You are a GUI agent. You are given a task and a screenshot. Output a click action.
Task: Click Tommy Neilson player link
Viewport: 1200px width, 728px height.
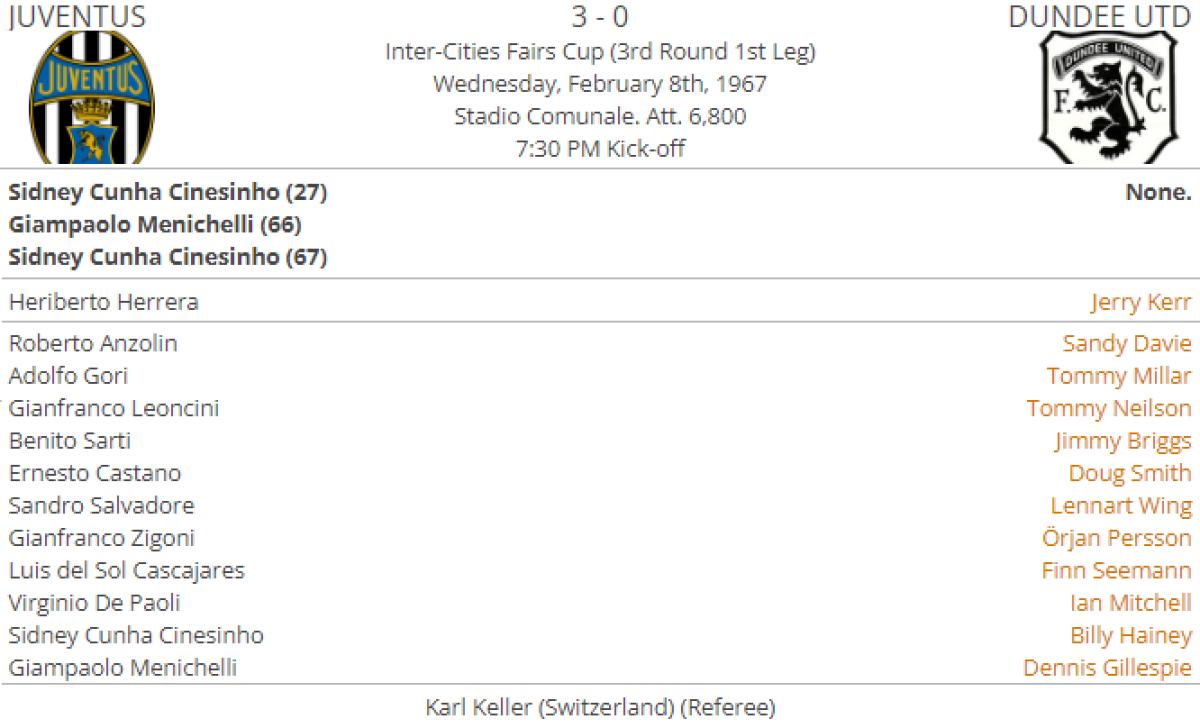[1108, 408]
